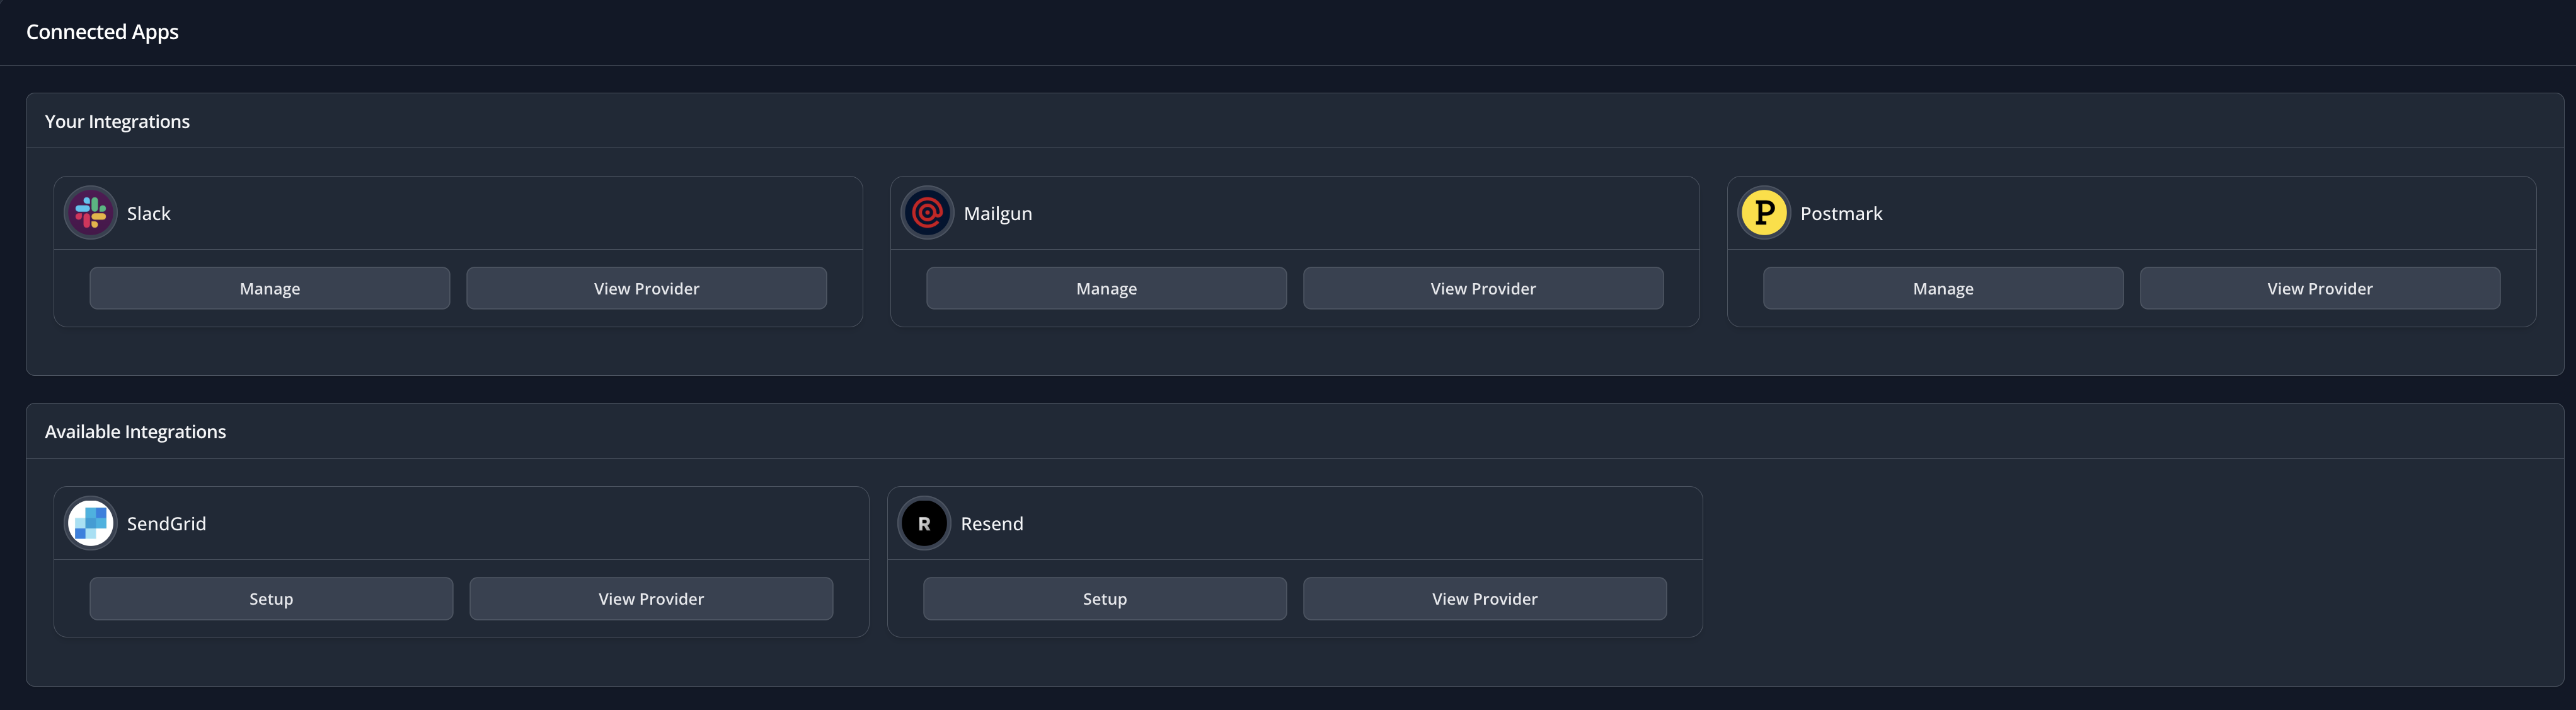Viewport: 2576px width, 710px height.
Task: Select the Your Integrations section heading
Action: pos(117,121)
